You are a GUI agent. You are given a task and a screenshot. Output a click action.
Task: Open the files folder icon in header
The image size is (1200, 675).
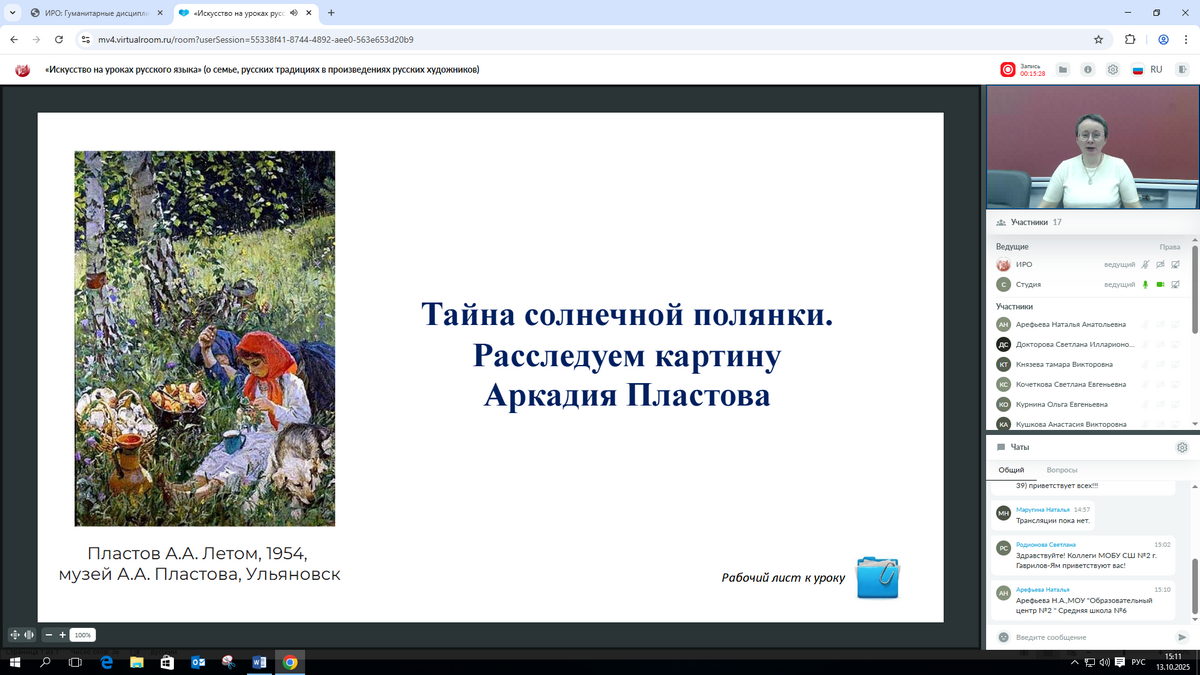[x=1062, y=70]
